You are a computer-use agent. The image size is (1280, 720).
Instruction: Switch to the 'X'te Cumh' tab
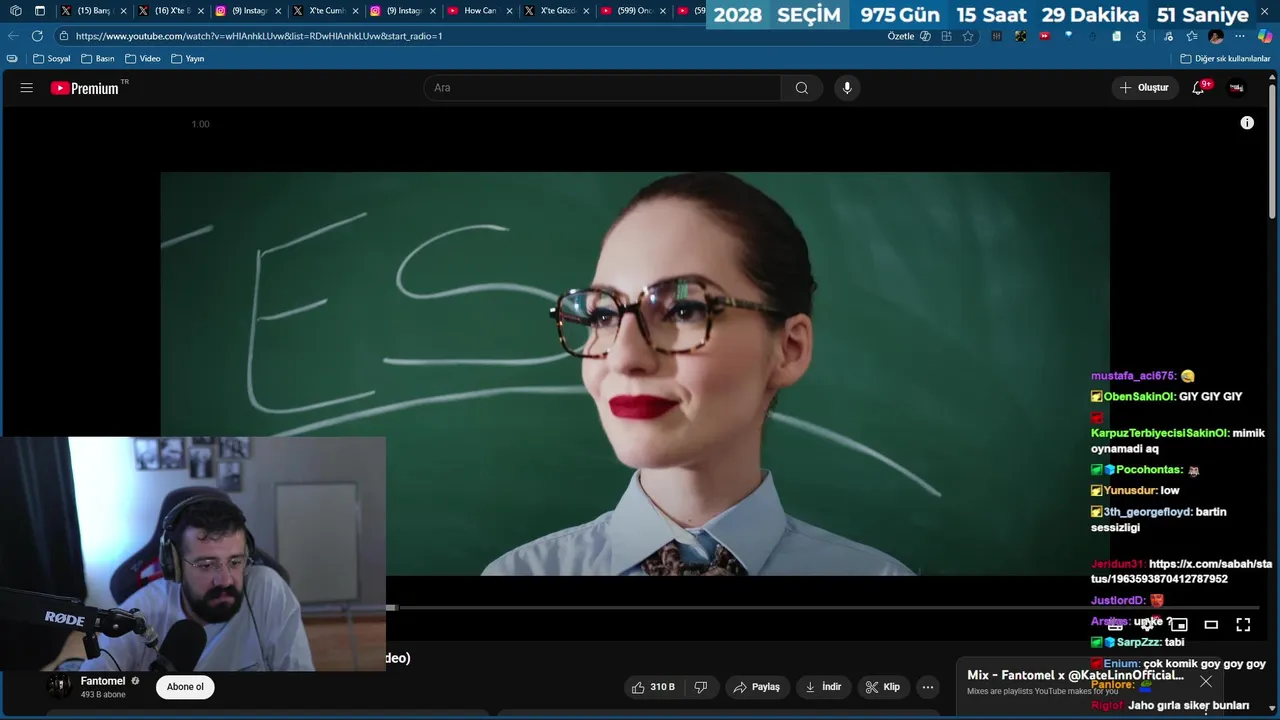point(326,11)
